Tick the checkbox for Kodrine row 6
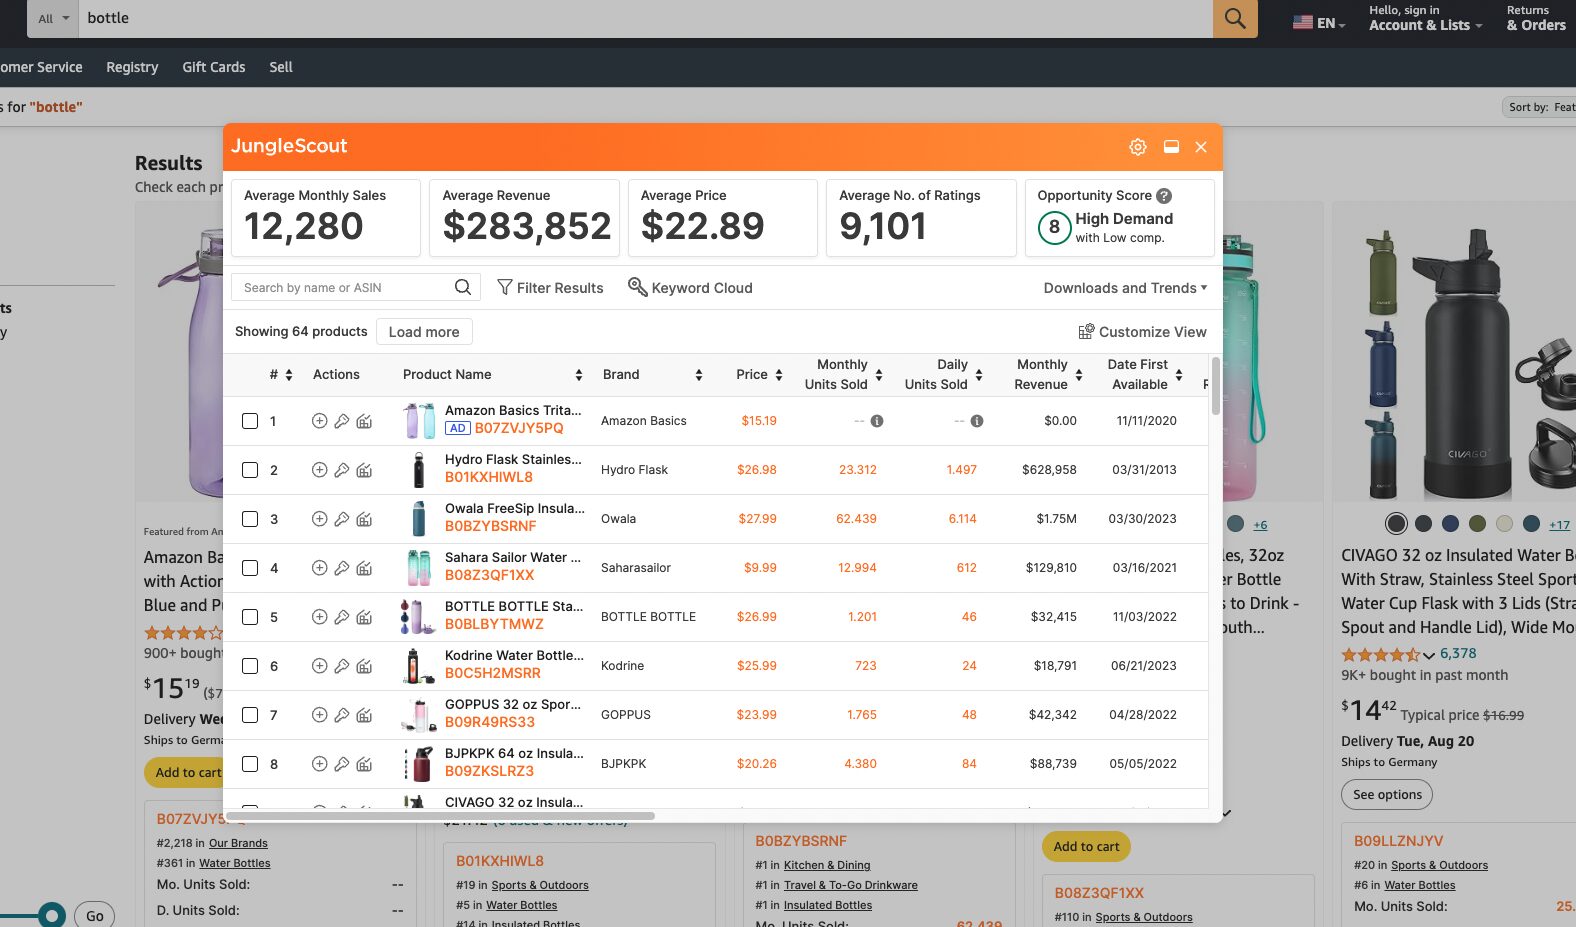Screen dimensions: 1576x927 pyautogui.click(x=250, y=666)
